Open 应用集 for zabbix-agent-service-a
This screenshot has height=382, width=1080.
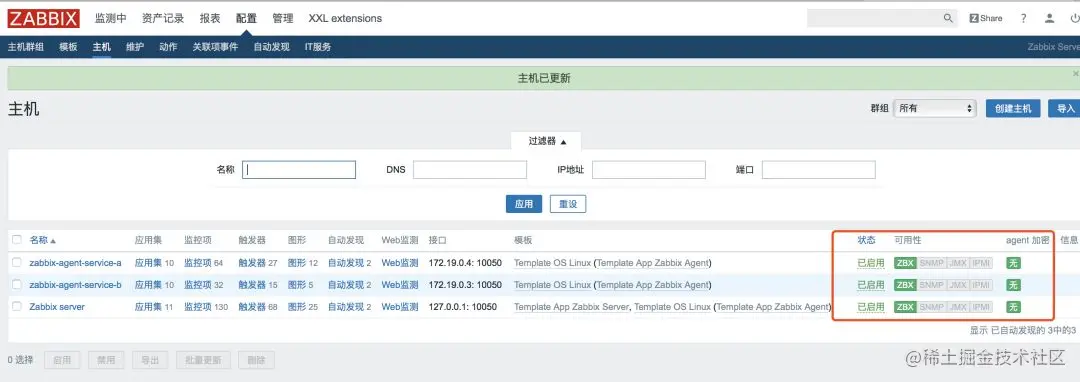click(148, 263)
